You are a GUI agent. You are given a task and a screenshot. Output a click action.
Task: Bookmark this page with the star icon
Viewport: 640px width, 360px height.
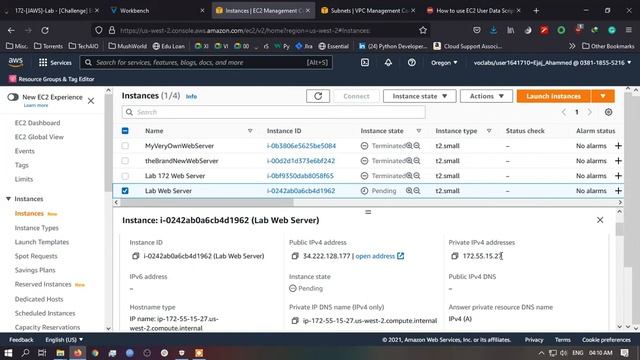click(423, 30)
